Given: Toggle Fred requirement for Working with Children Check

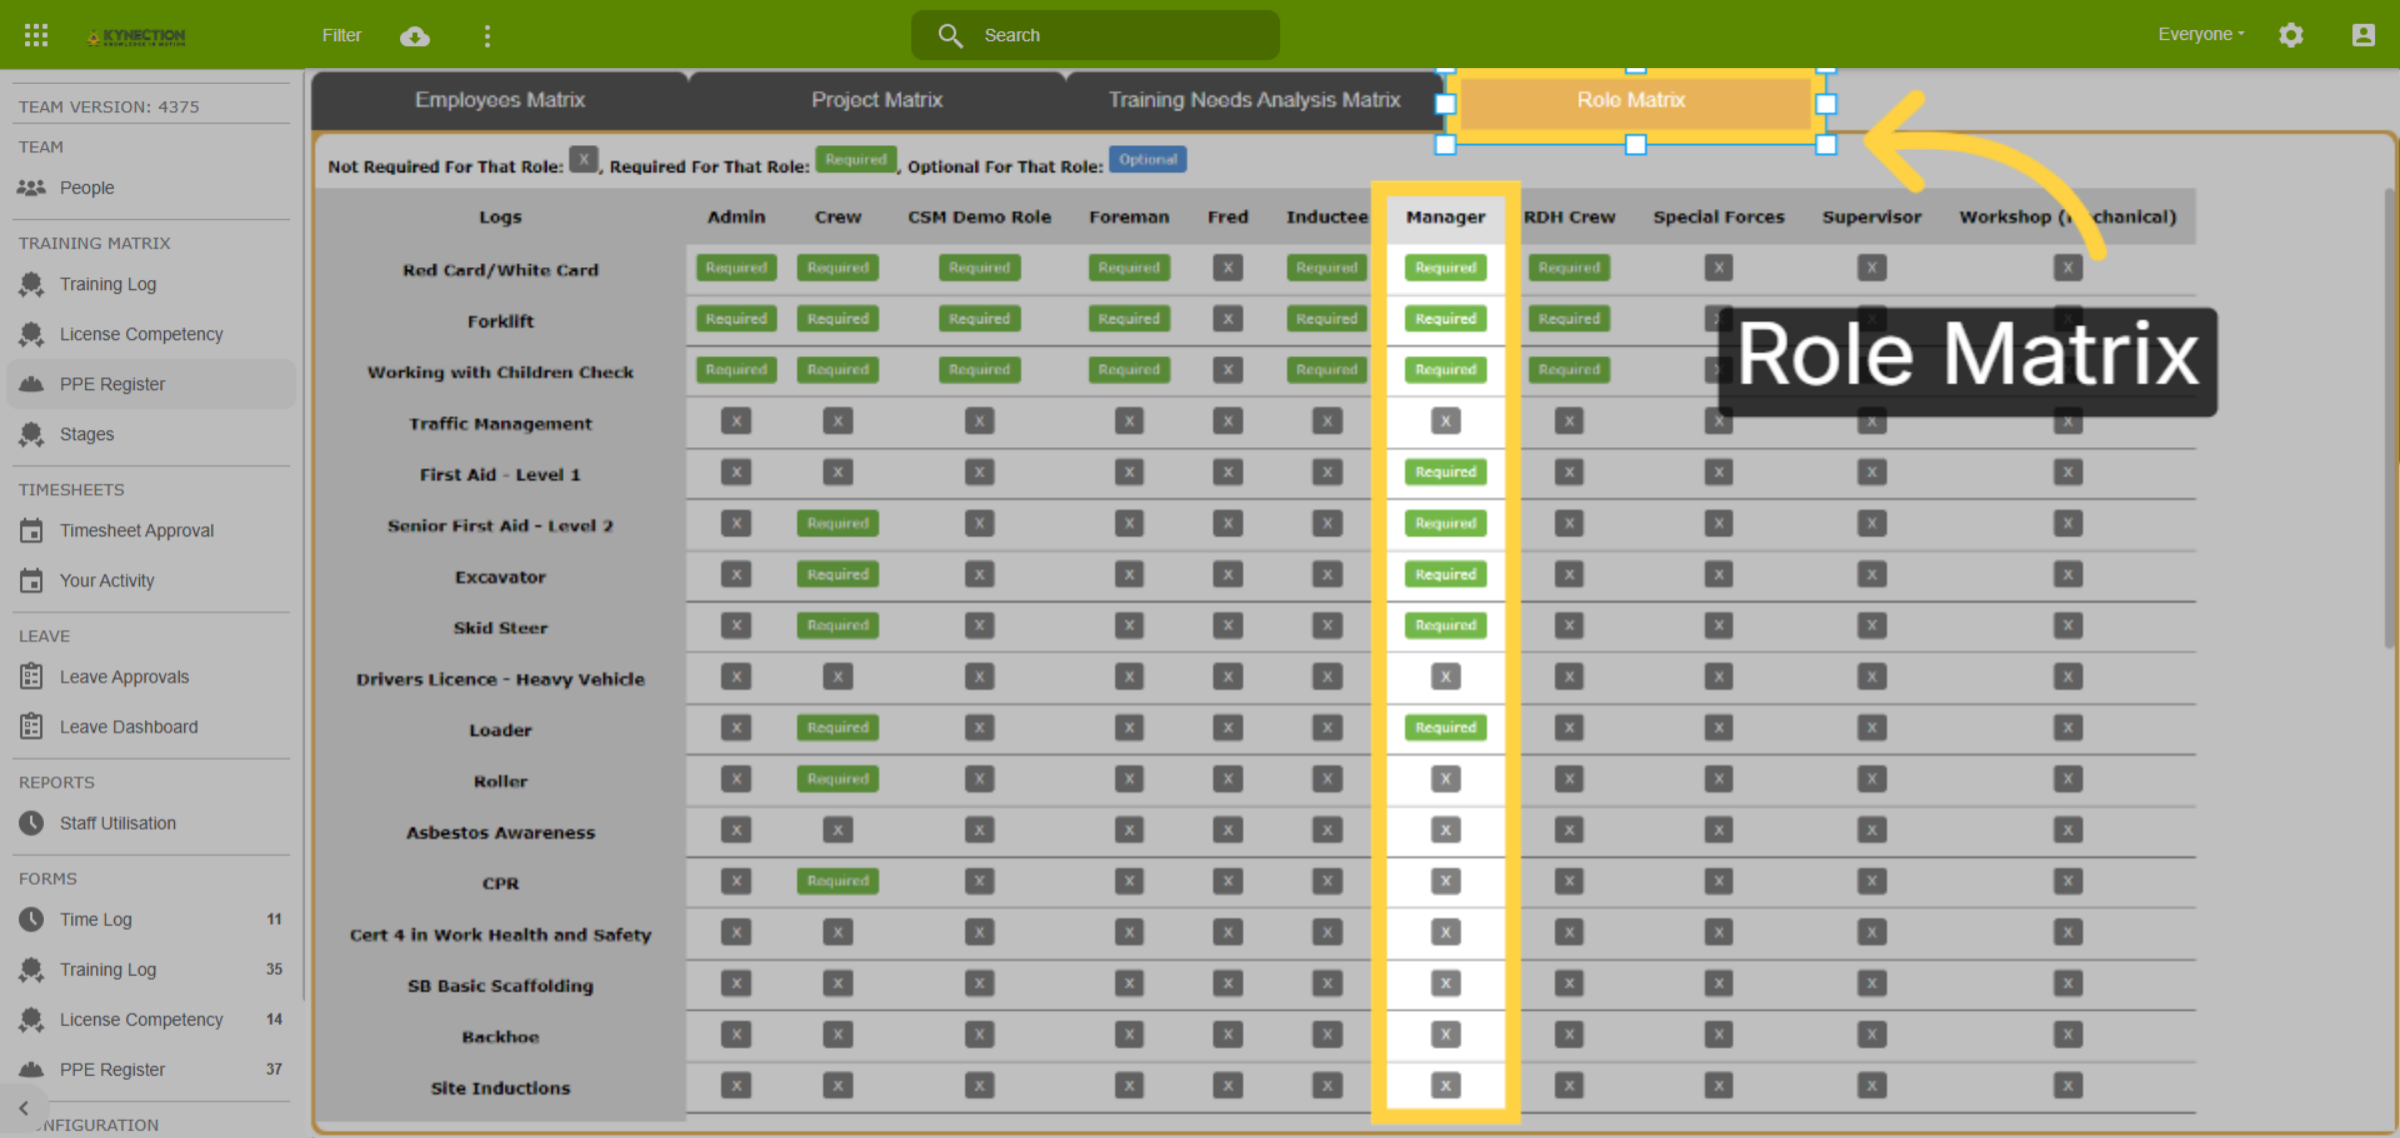Looking at the screenshot, I should click(x=1227, y=370).
